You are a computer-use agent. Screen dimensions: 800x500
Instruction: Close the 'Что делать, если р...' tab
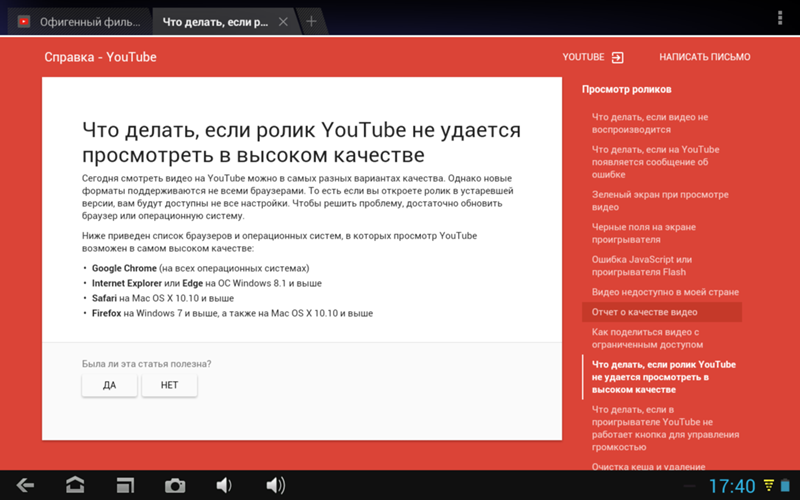point(283,21)
